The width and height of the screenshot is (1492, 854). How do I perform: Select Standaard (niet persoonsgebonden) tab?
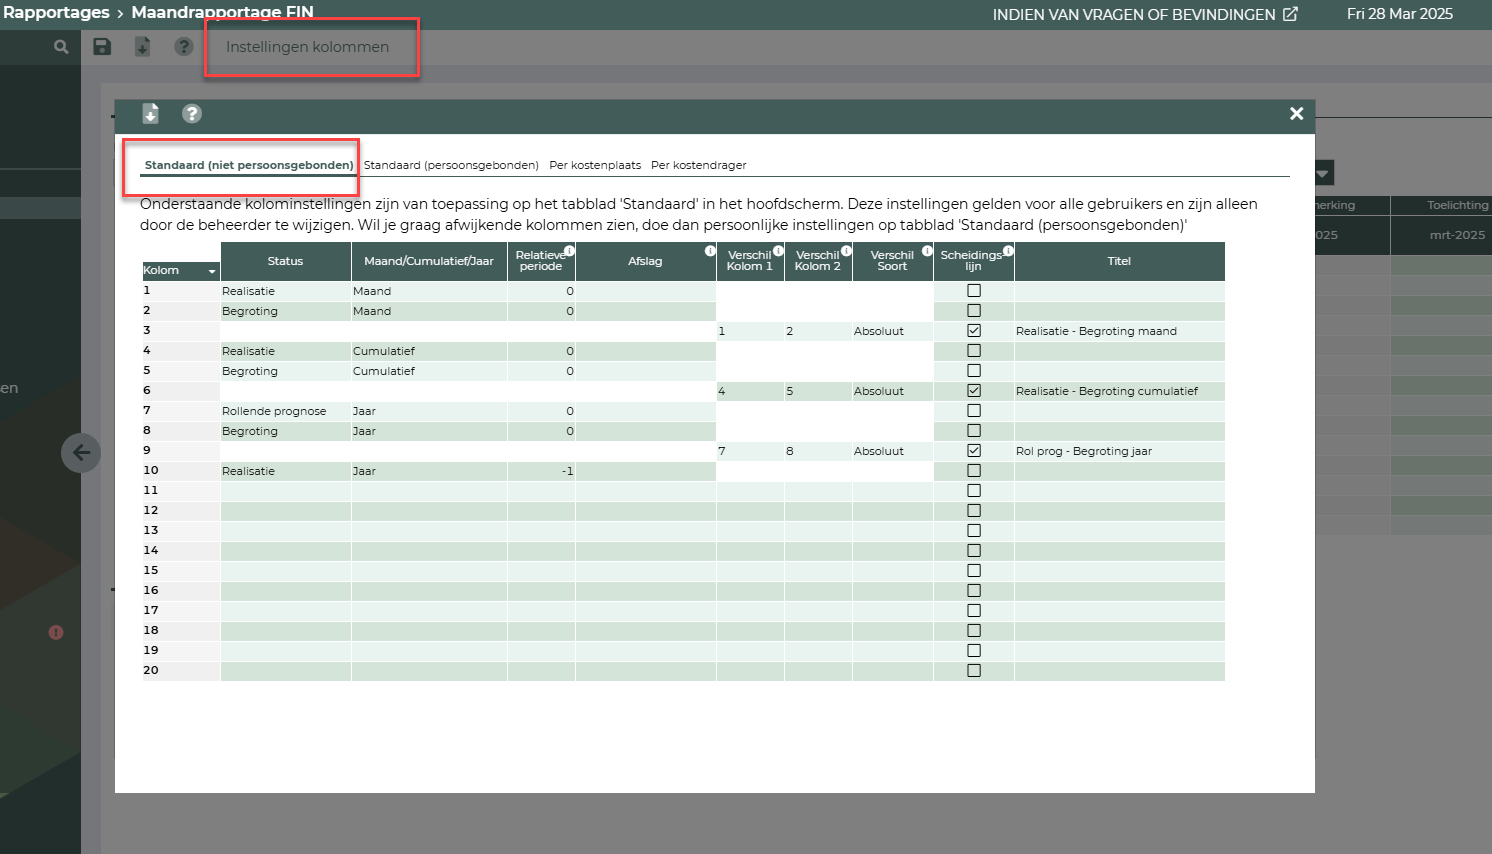coord(249,165)
